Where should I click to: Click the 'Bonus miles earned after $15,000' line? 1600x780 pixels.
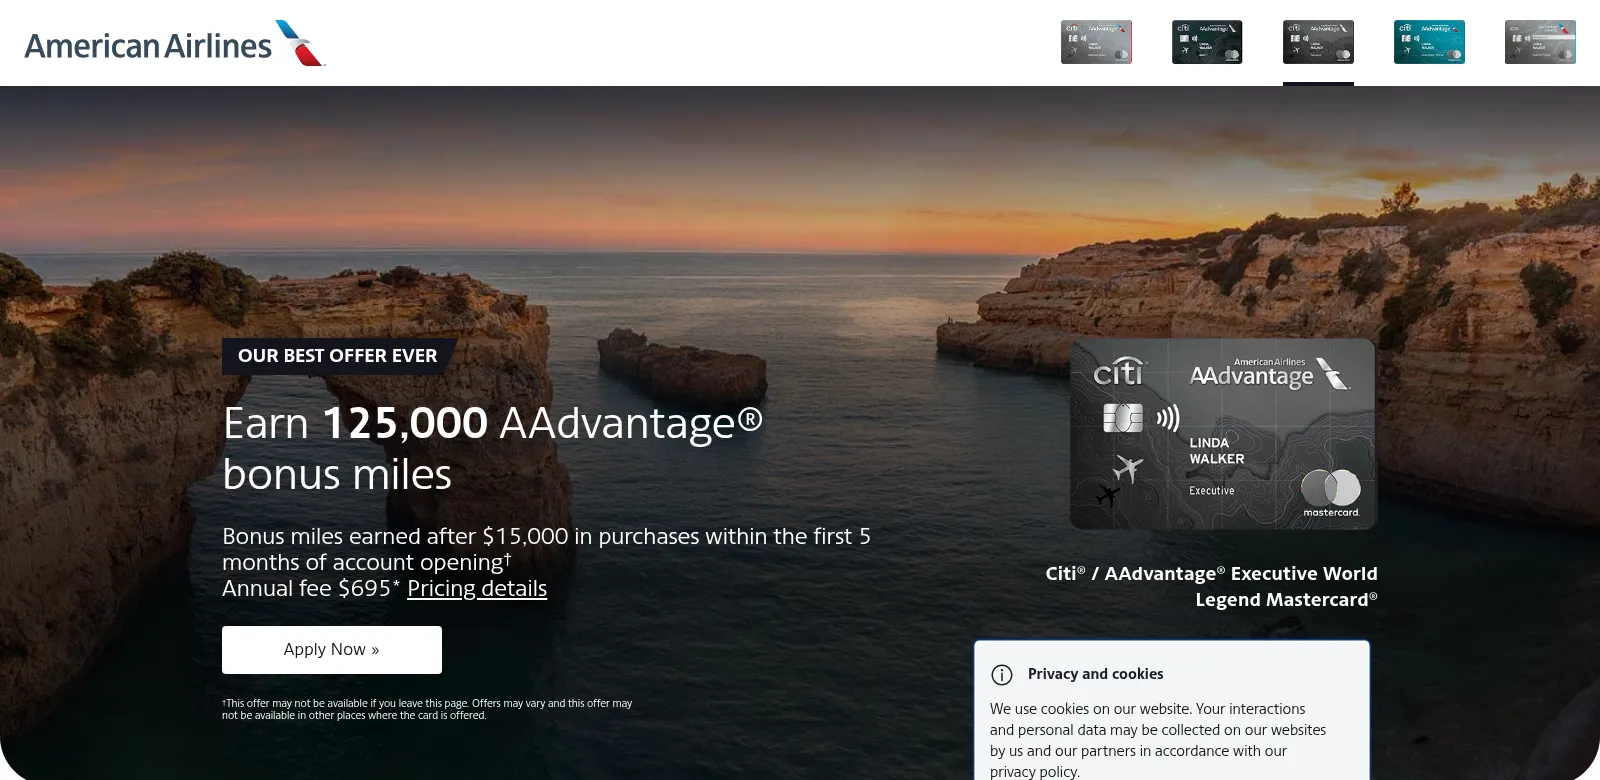click(x=546, y=549)
